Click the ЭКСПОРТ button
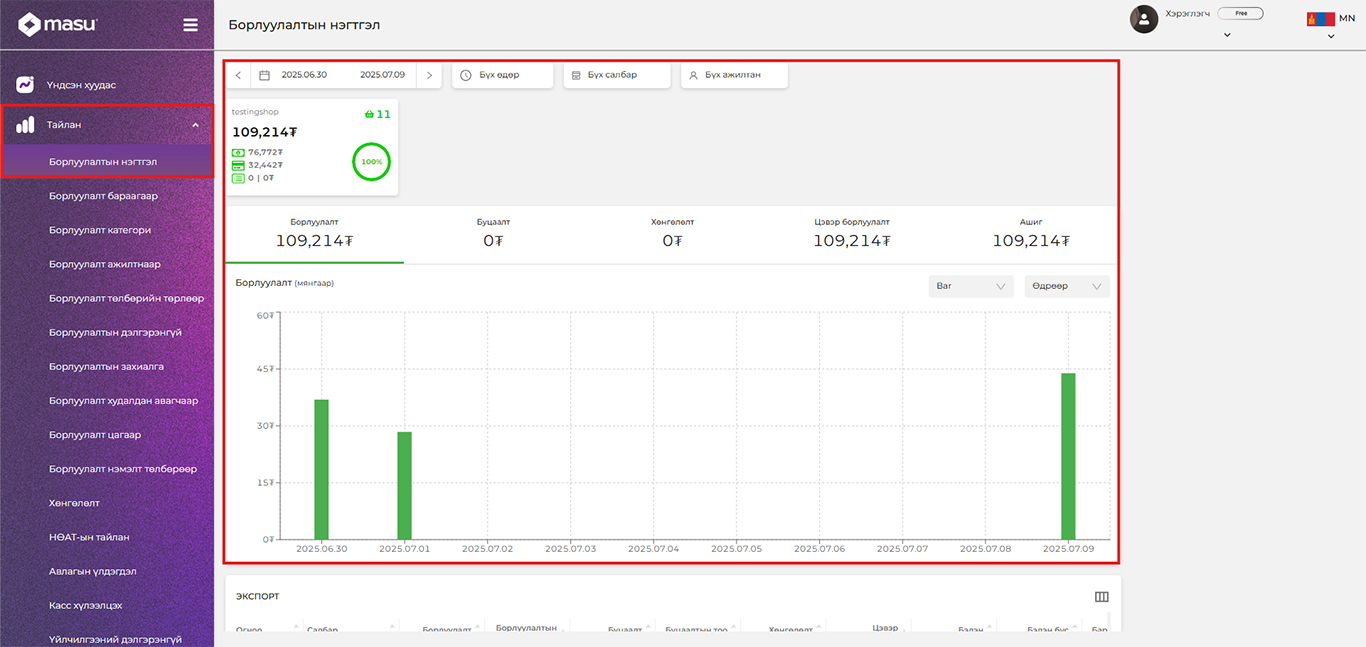Viewport: 1366px width, 647px height. tap(257, 597)
